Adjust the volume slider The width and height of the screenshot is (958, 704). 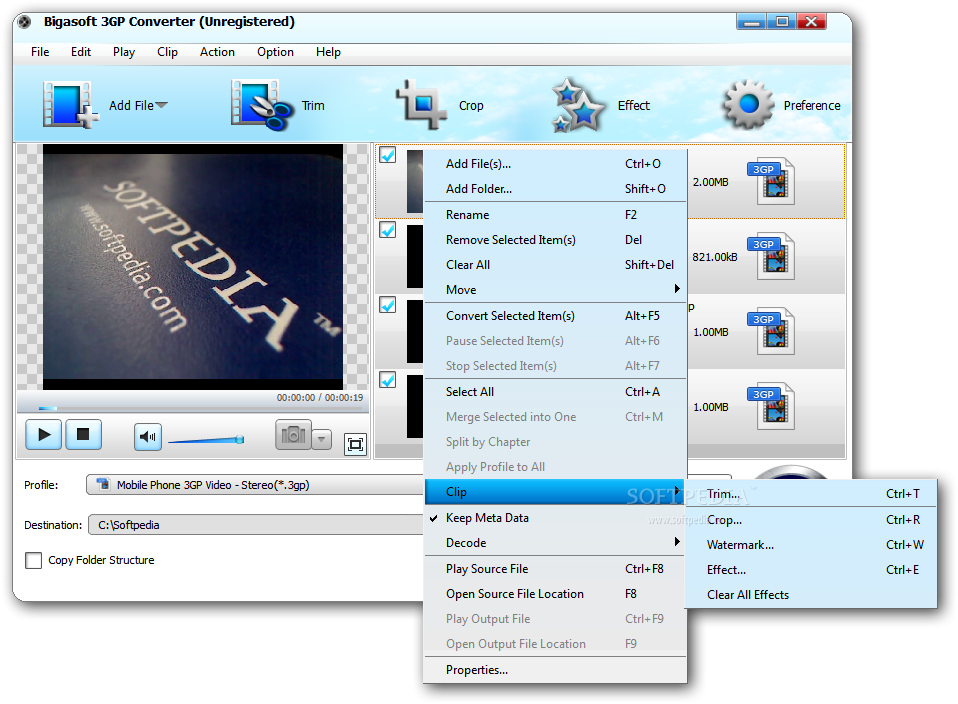point(206,440)
